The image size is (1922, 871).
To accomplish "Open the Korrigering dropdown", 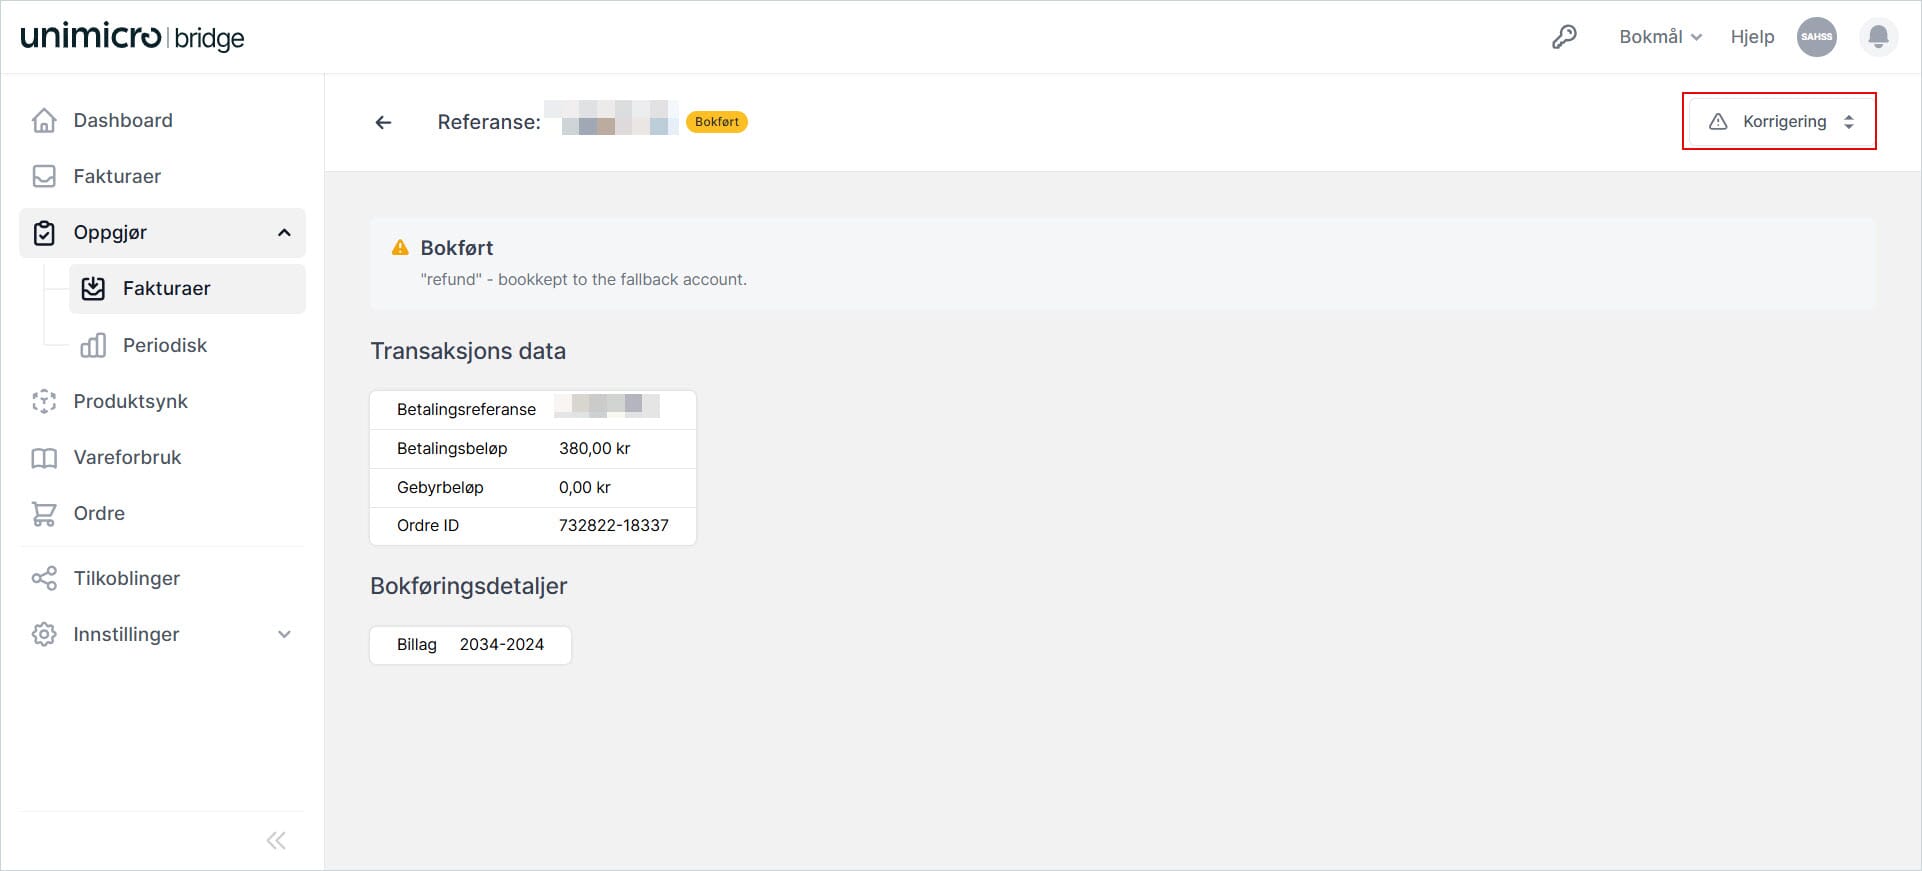I will pos(1779,121).
